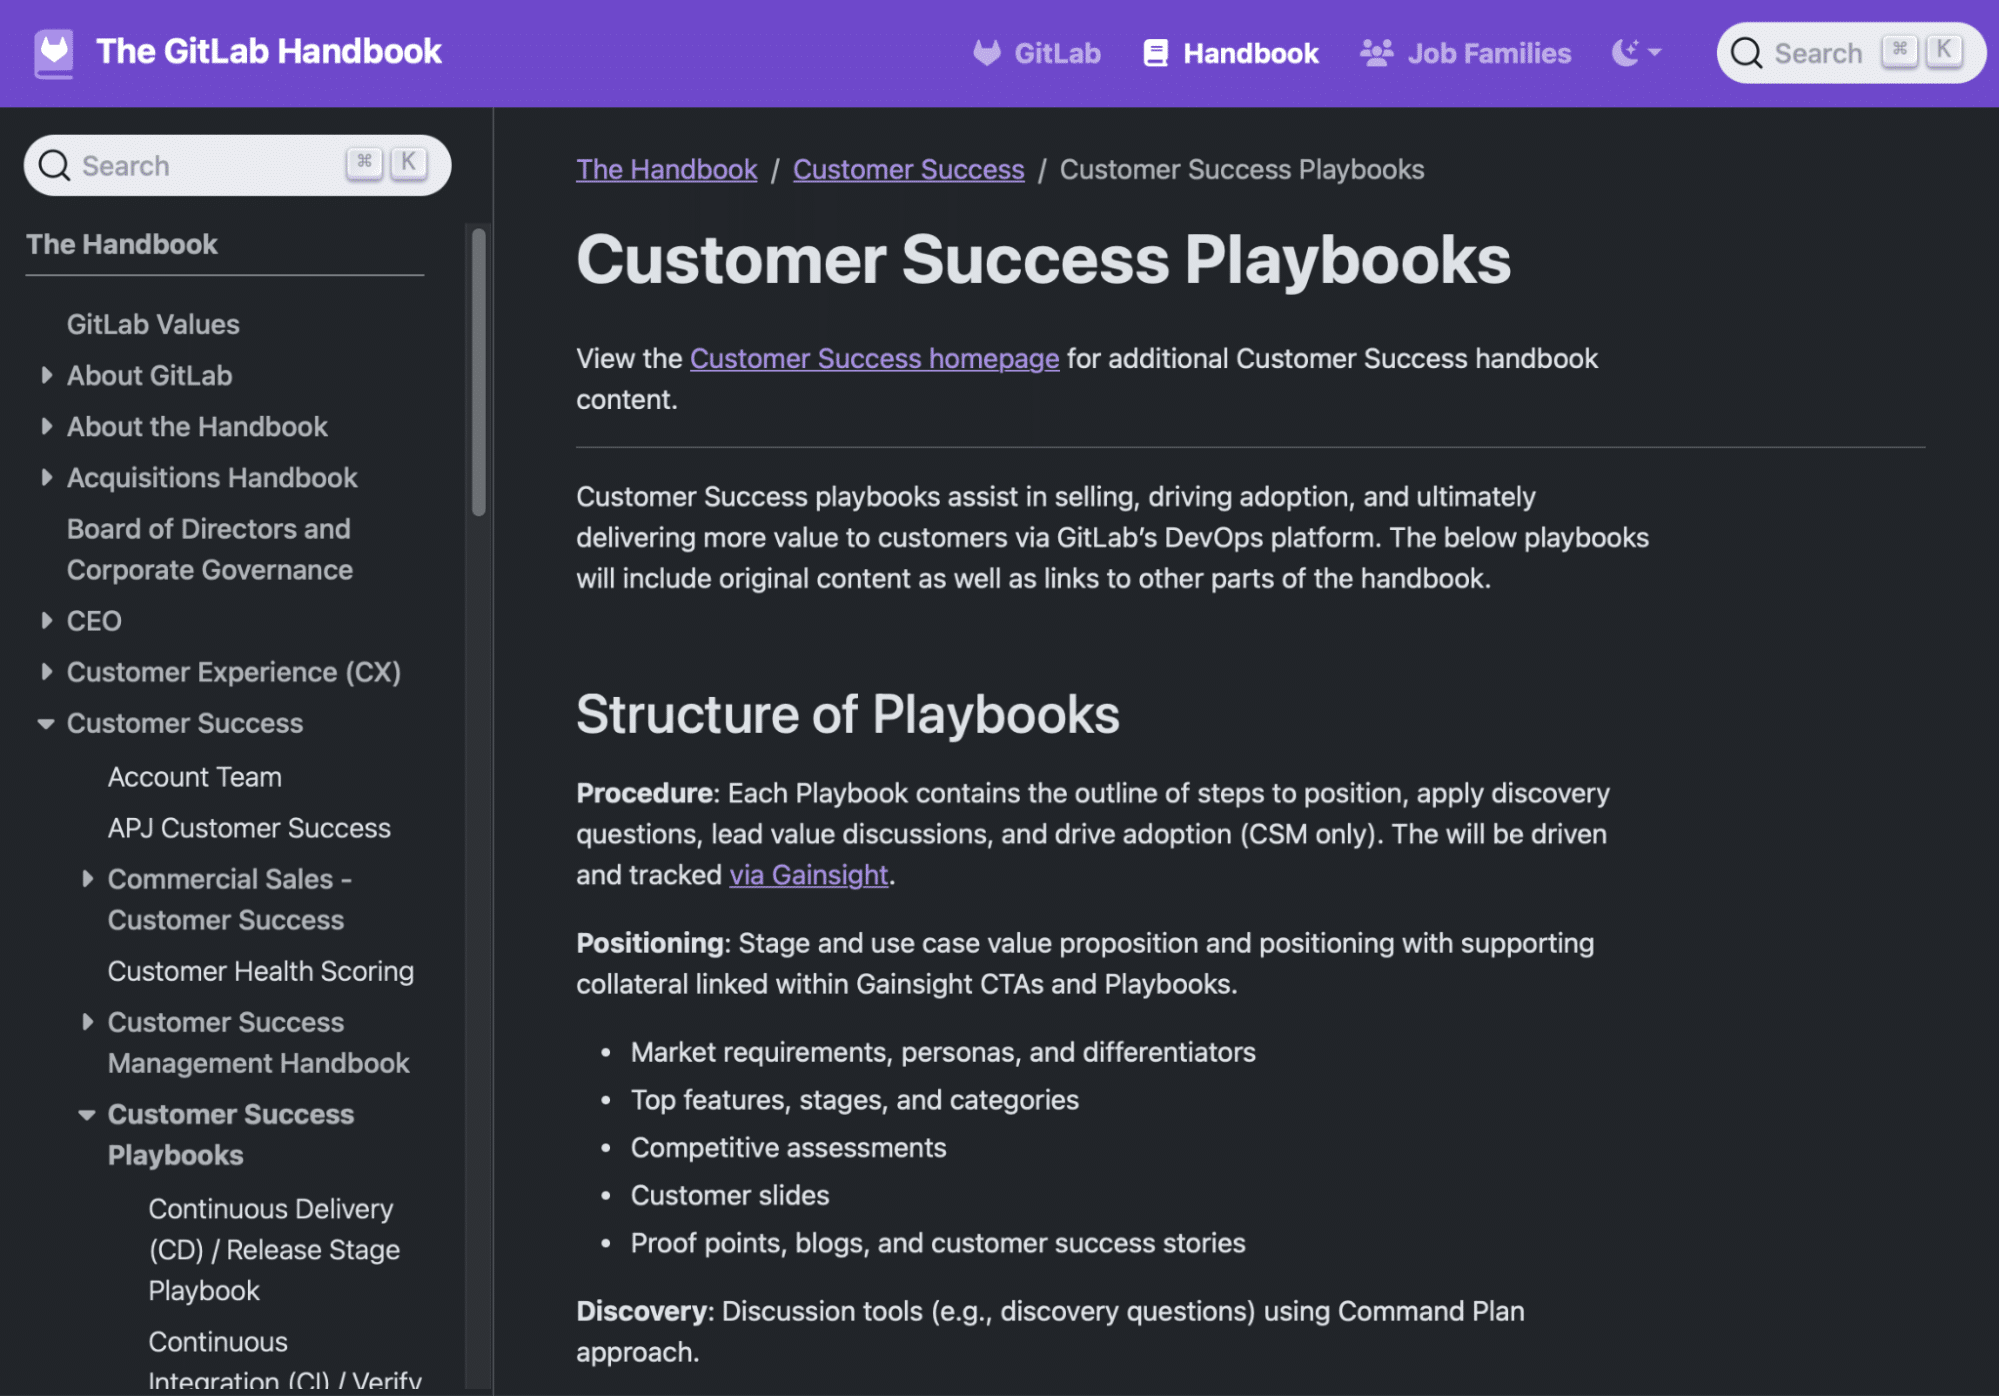
Task: Click the GitLab tanuki icon in top navigation
Action: (988, 53)
